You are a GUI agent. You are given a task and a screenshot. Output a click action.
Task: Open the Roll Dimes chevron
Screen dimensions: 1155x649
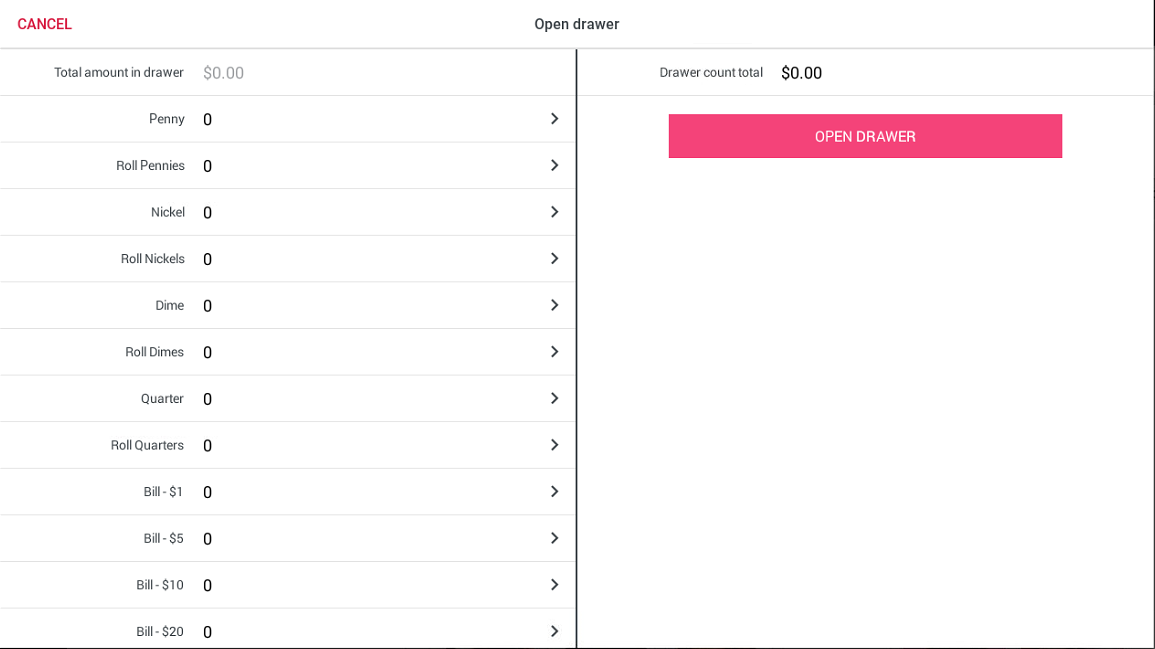click(554, 352)
